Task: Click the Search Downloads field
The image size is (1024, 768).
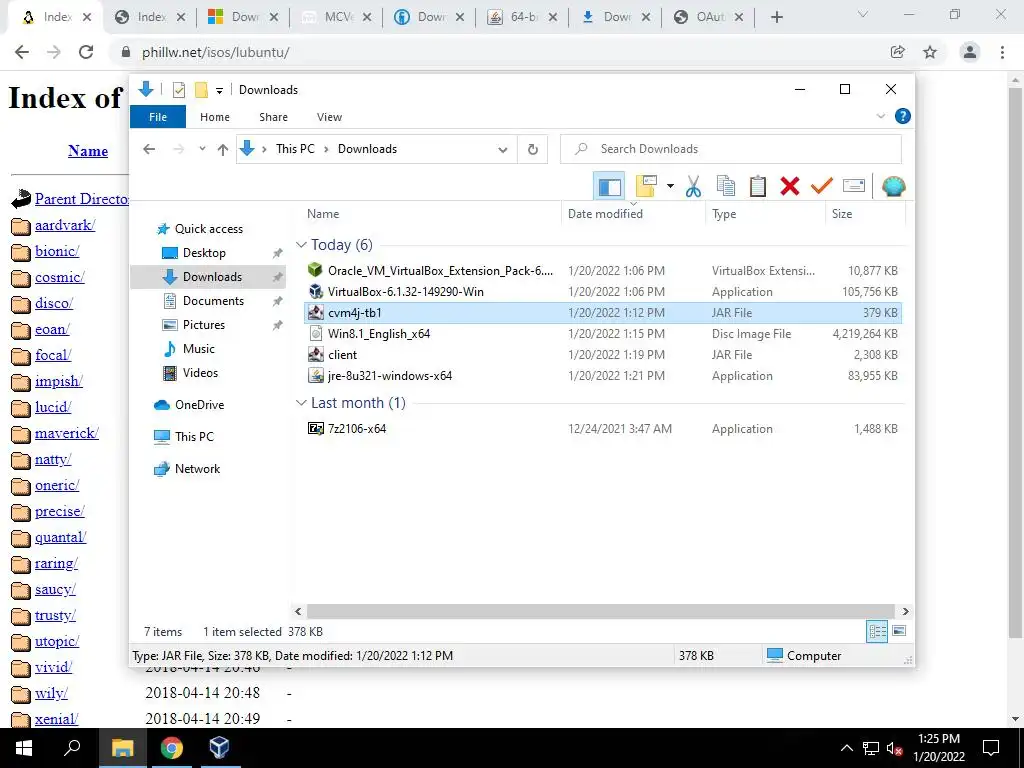Action: click(x=731, y=149)
